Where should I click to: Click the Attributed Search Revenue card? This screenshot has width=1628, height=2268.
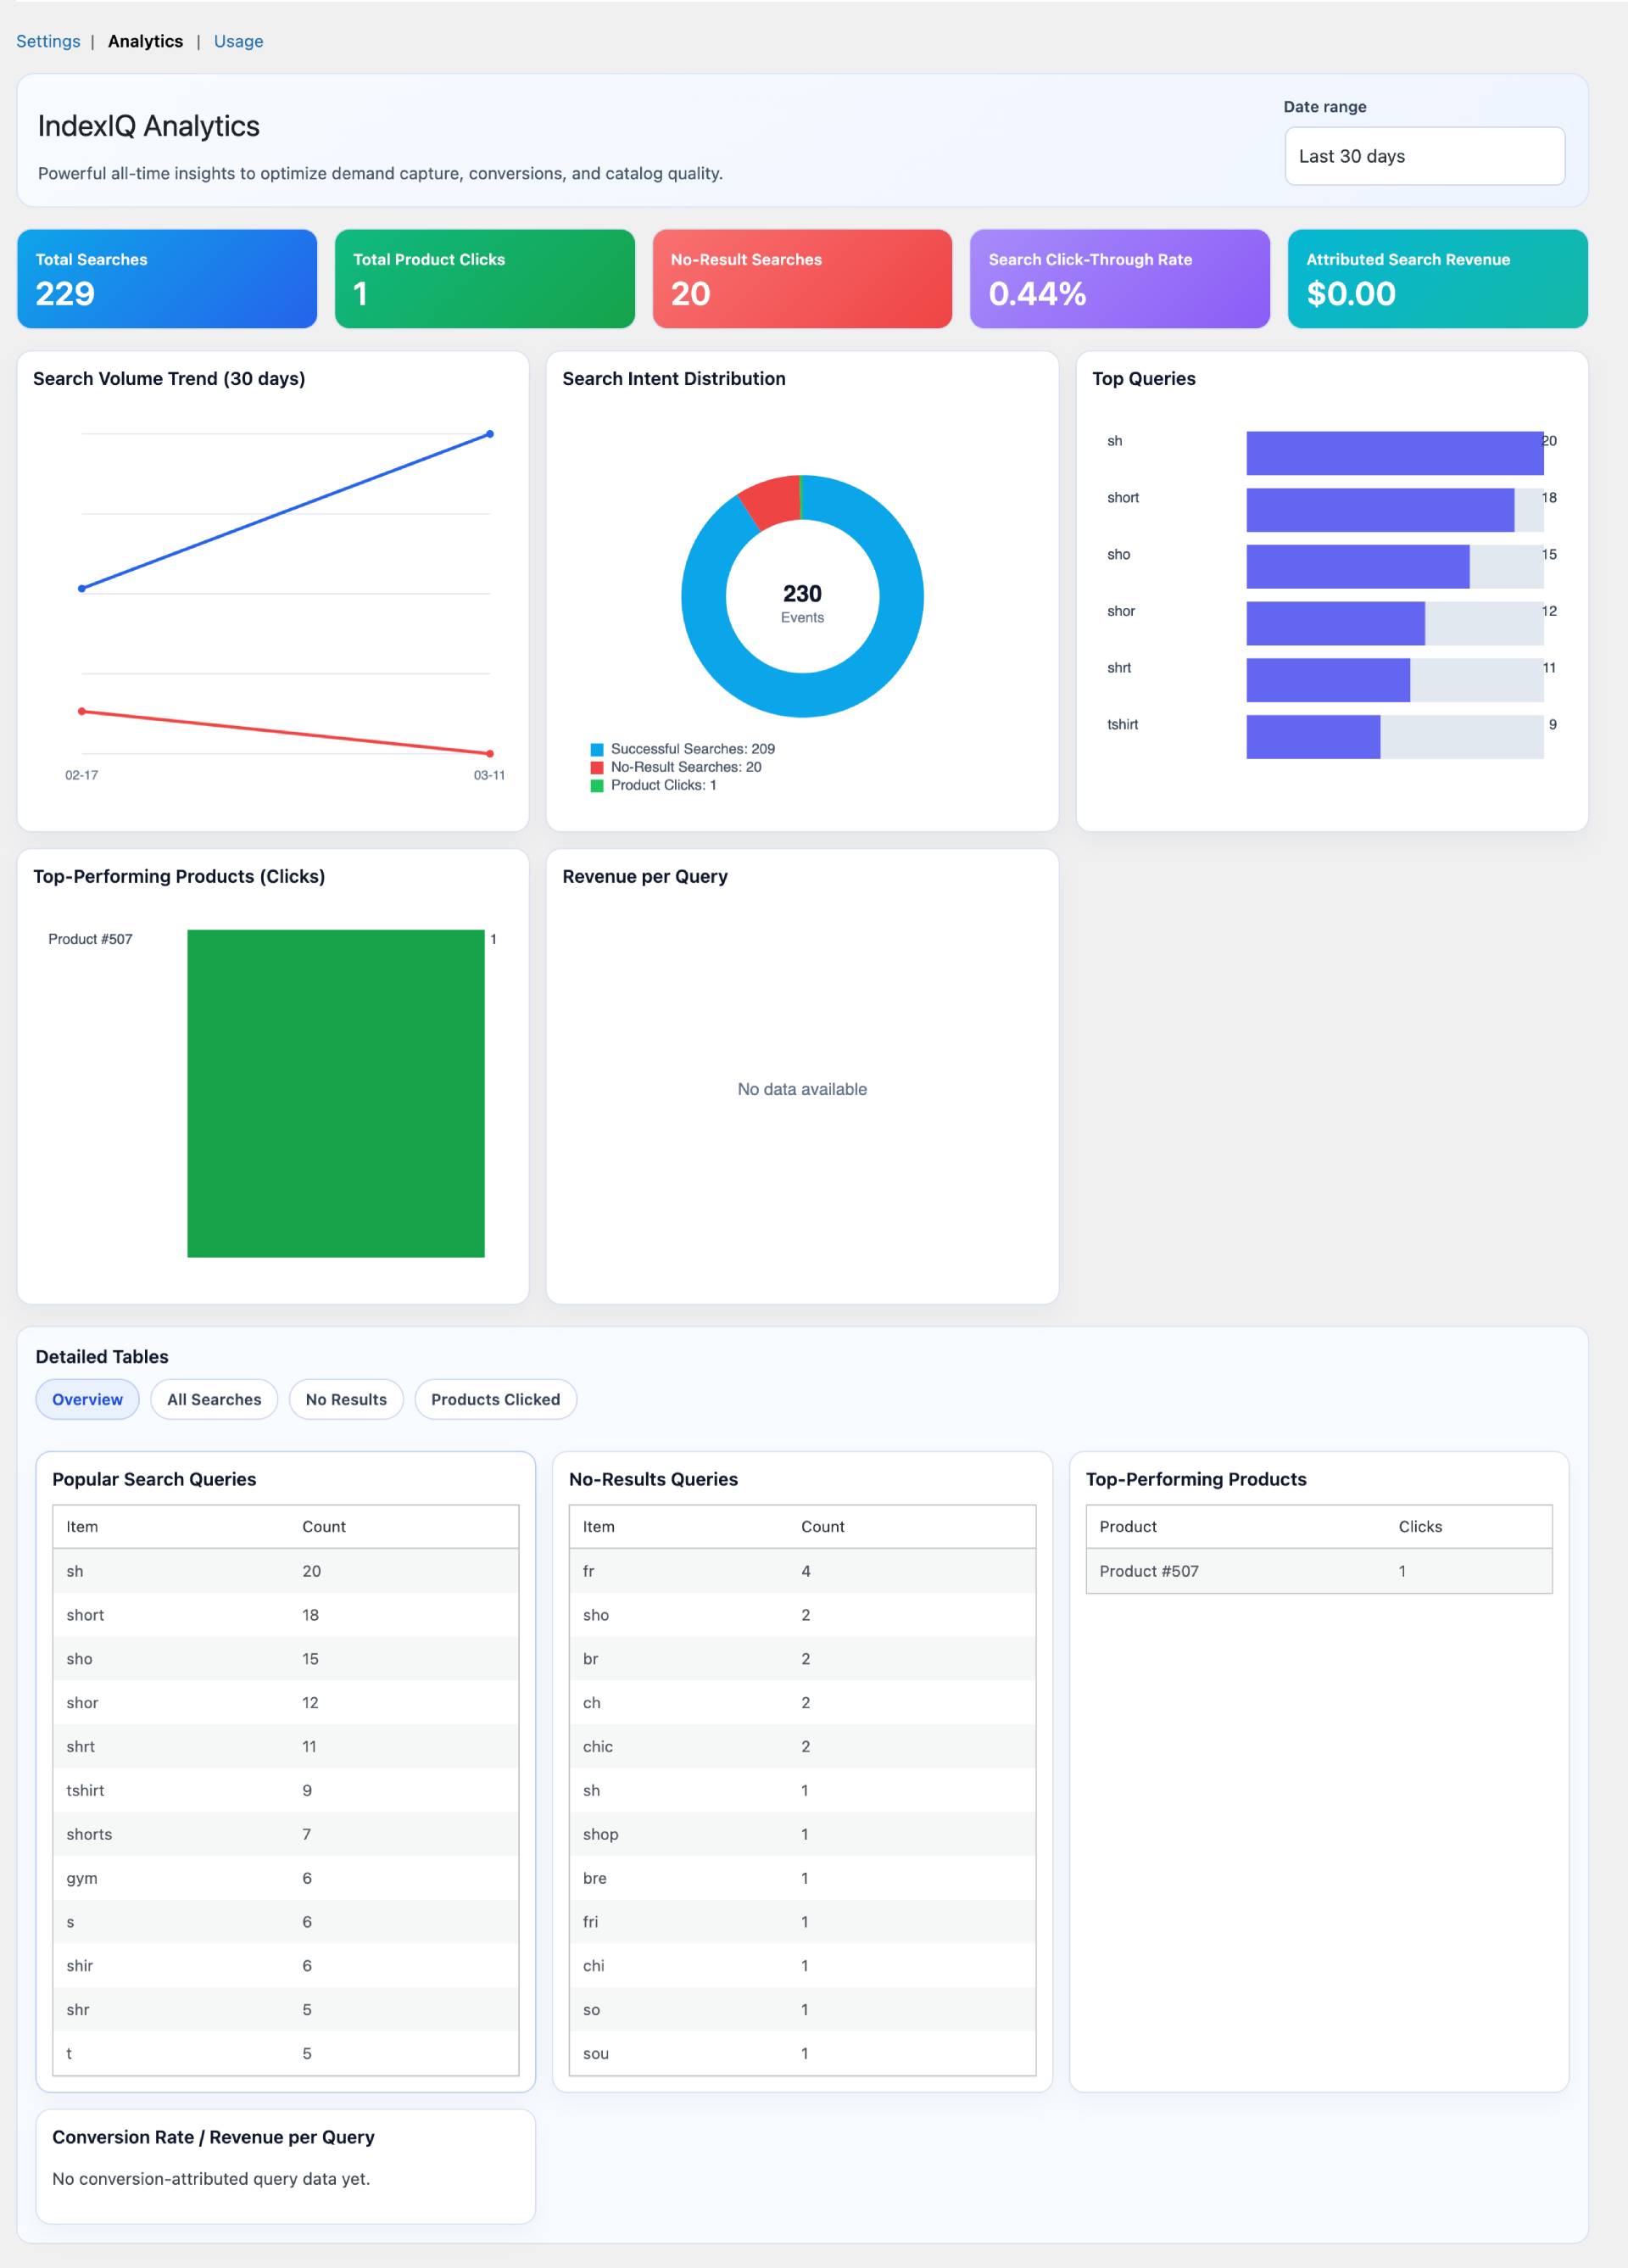click(x=1437, y=278)
